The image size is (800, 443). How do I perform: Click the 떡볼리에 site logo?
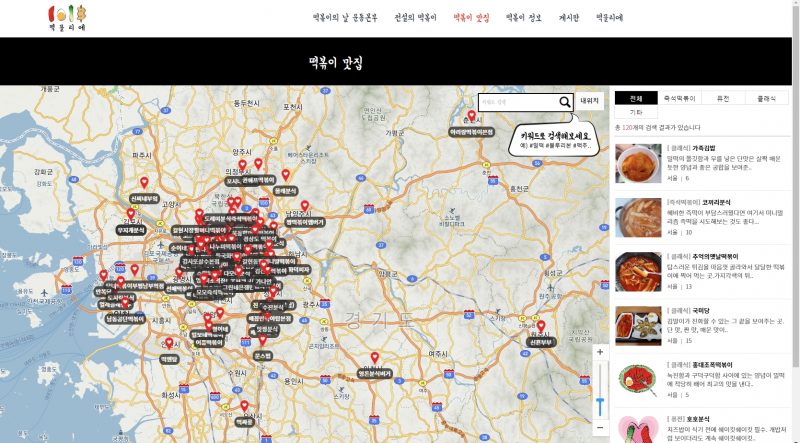click(67, 18)
